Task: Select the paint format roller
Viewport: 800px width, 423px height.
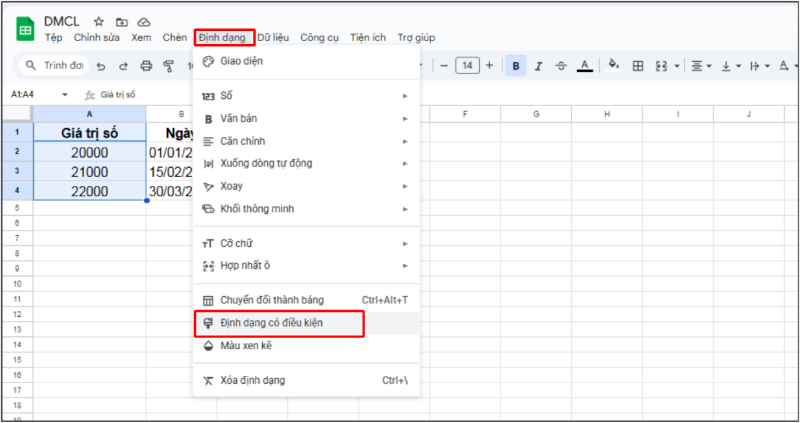Action: [168, 66]
